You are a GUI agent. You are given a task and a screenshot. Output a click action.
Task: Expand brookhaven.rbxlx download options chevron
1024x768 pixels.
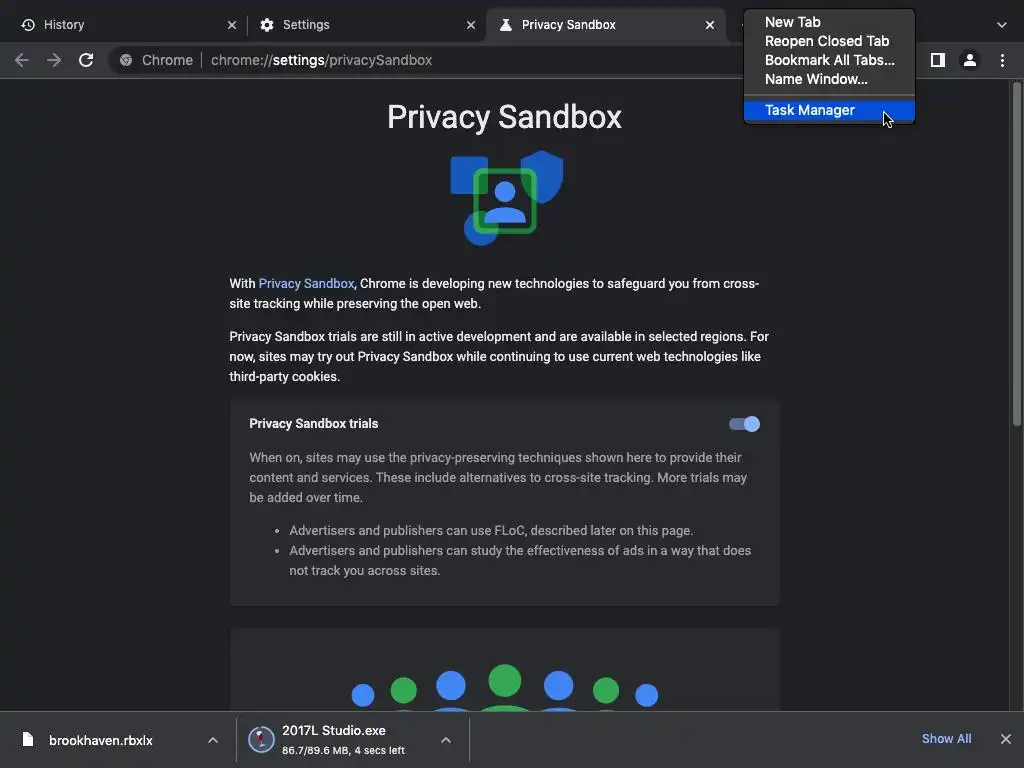click(213, 740)
